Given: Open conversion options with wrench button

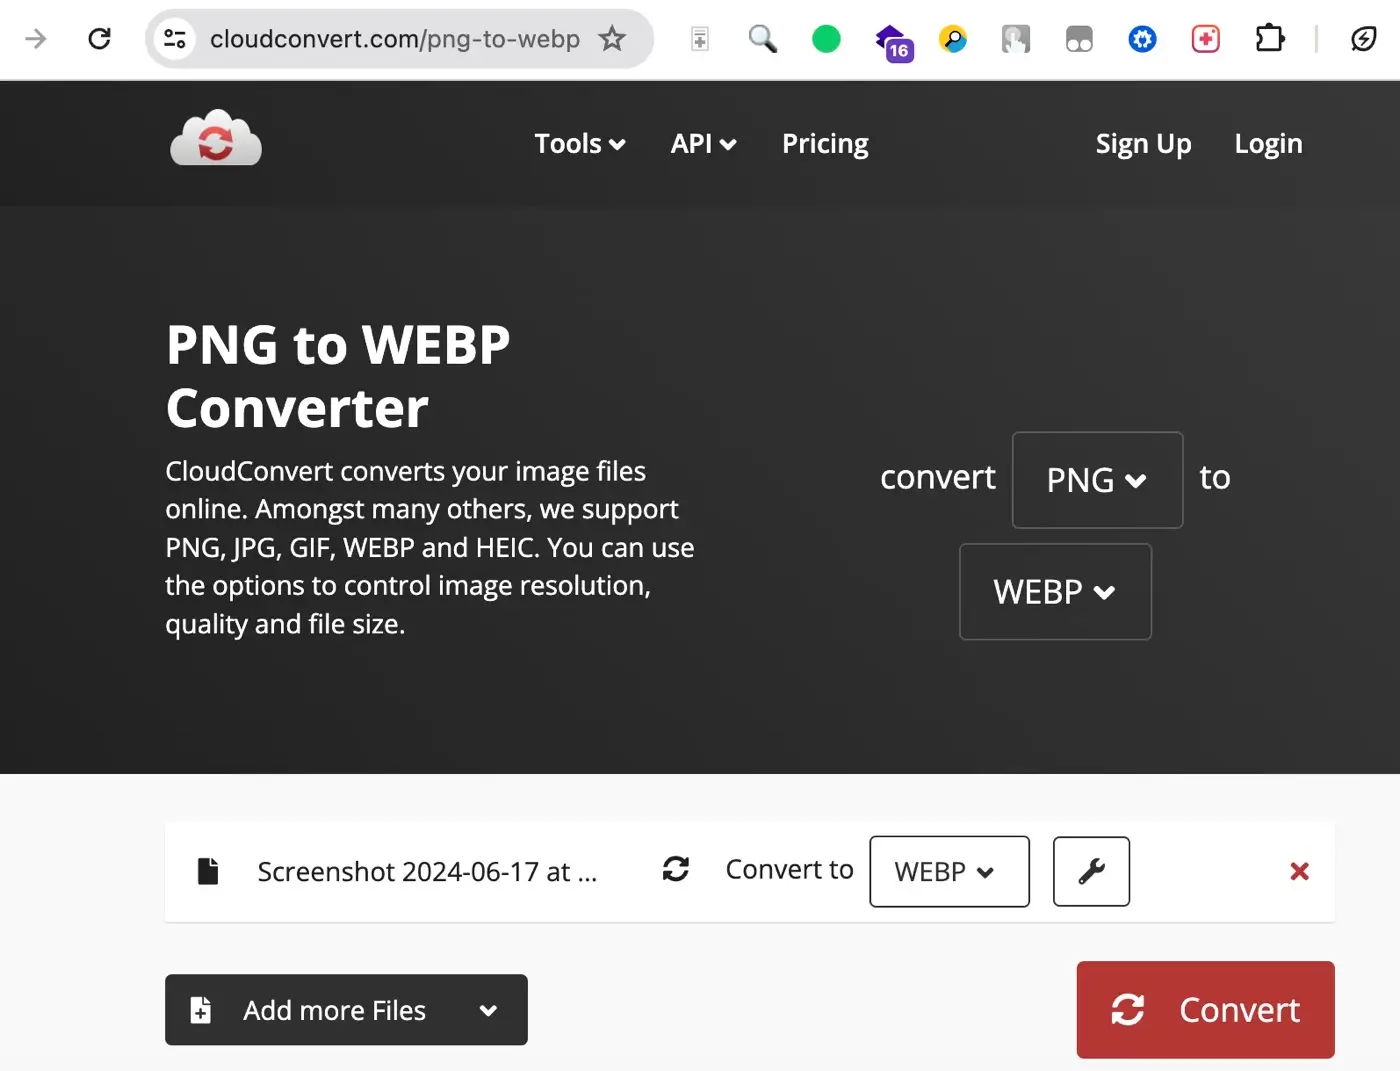Looking at the screenshot, I should coord(1091,872).
